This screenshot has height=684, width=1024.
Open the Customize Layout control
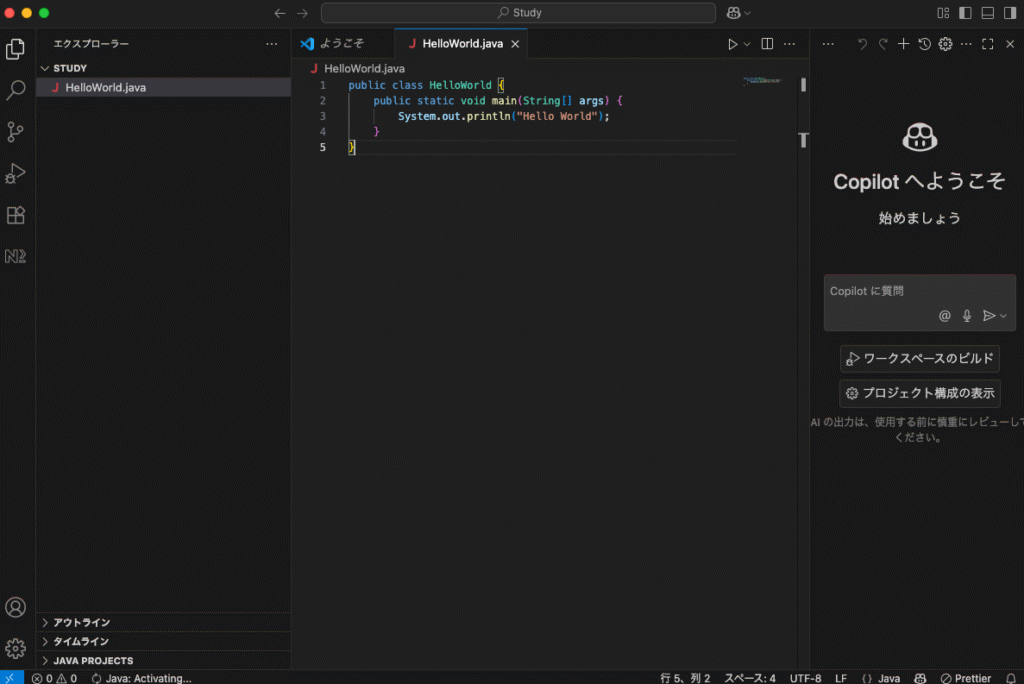pyautogui.click(x=943, y=13)
